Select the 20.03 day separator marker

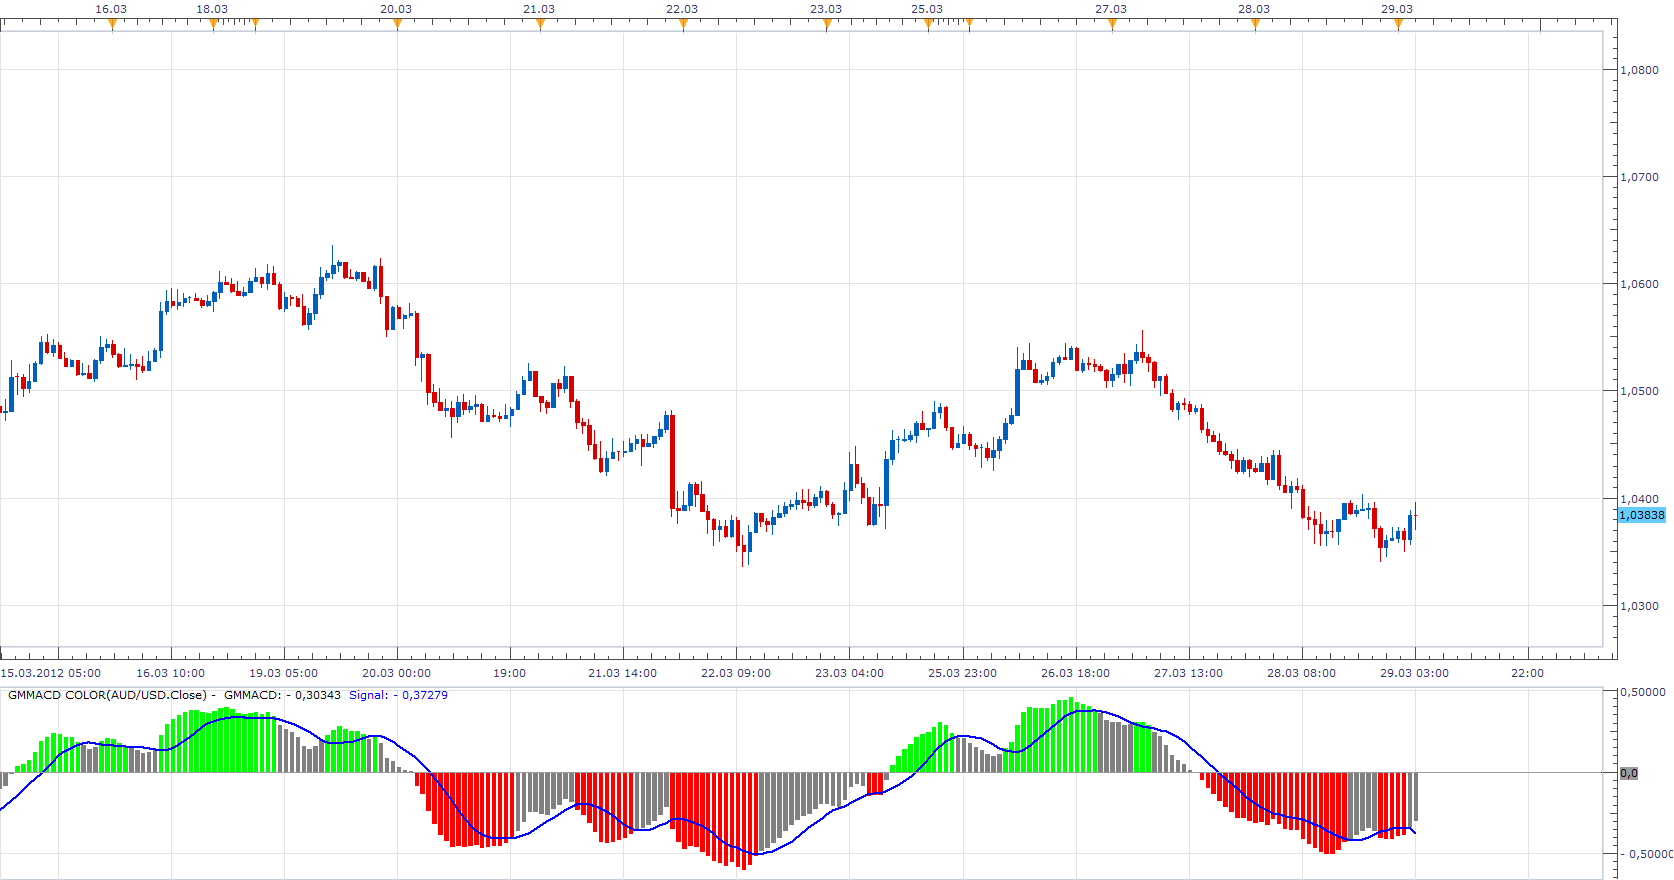(x=397, y=24)
